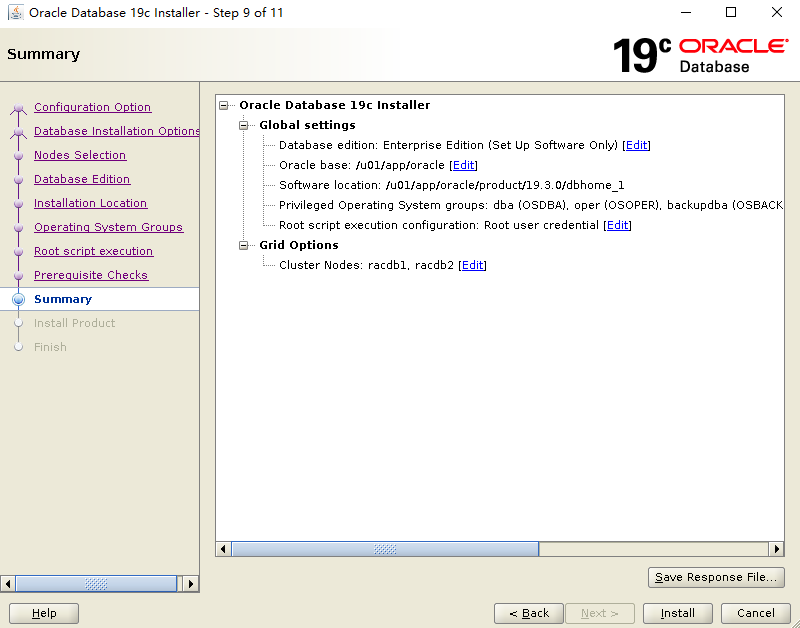
Task: Click the arrow icon beside Configuration Option step
Action: point(18,107)
